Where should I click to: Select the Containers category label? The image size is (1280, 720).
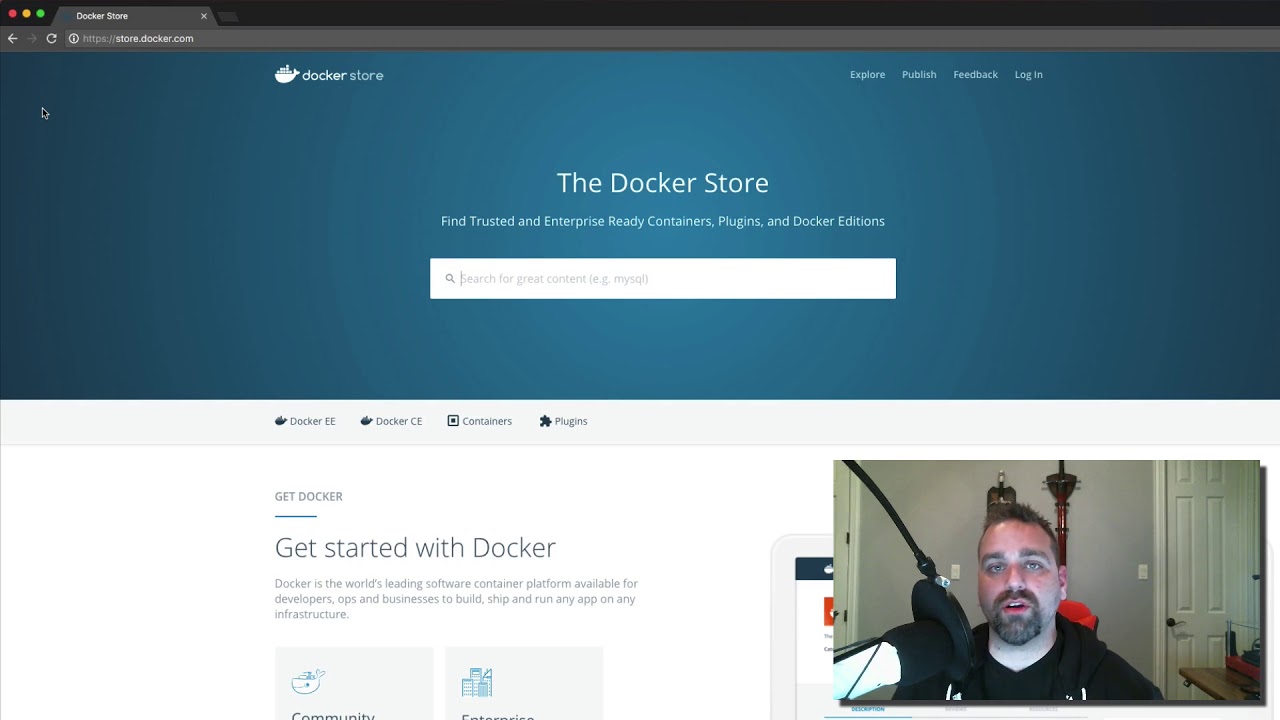click(x=487, y=421)
